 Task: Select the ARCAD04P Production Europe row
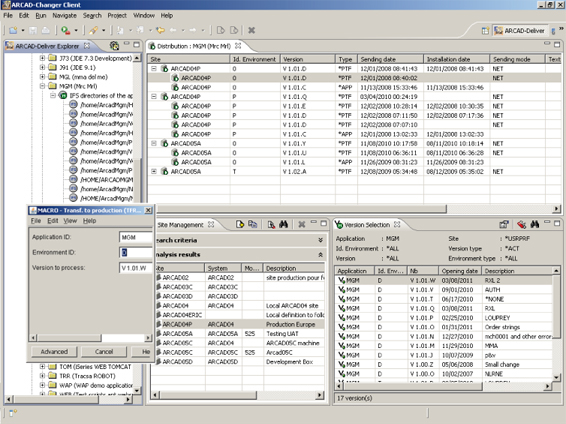pos(240,324)
